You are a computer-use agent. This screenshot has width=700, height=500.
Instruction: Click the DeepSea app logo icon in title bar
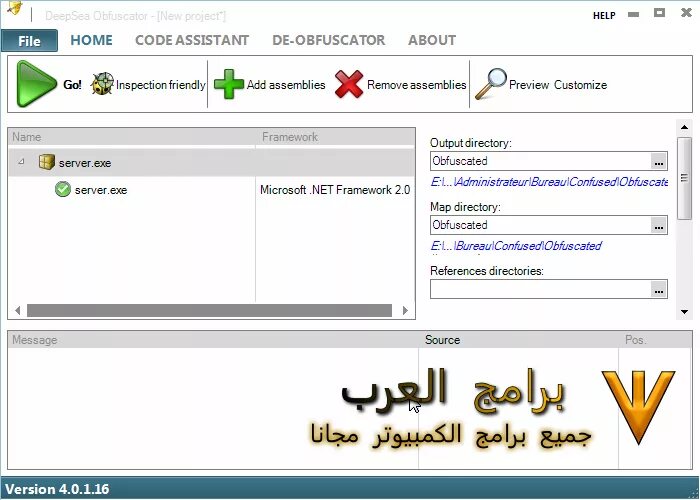click(15, 8)
